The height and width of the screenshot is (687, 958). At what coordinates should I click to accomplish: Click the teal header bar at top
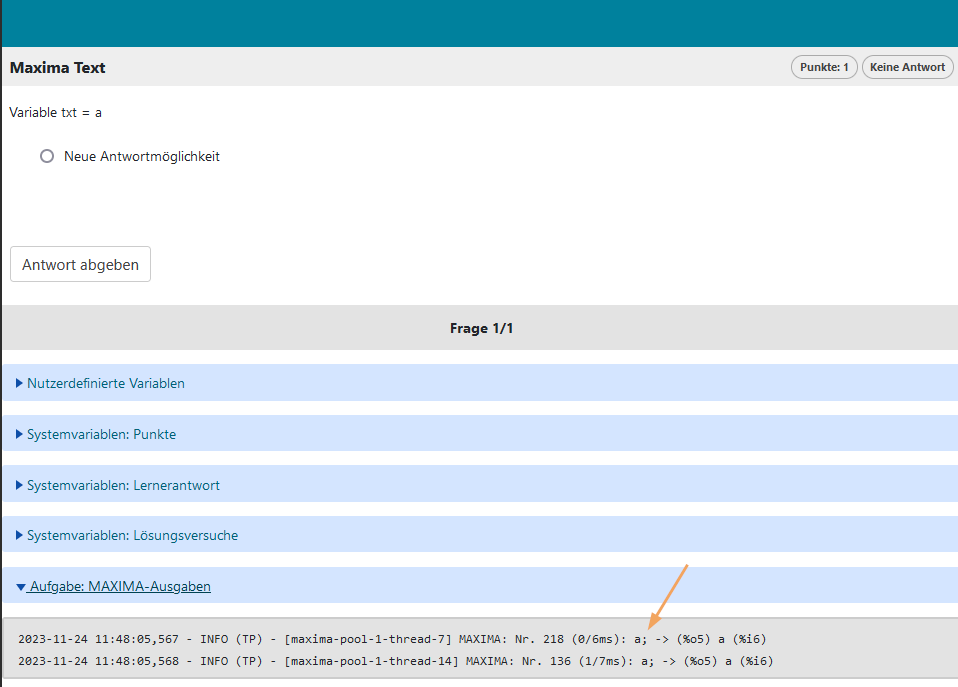coord(480,23)
